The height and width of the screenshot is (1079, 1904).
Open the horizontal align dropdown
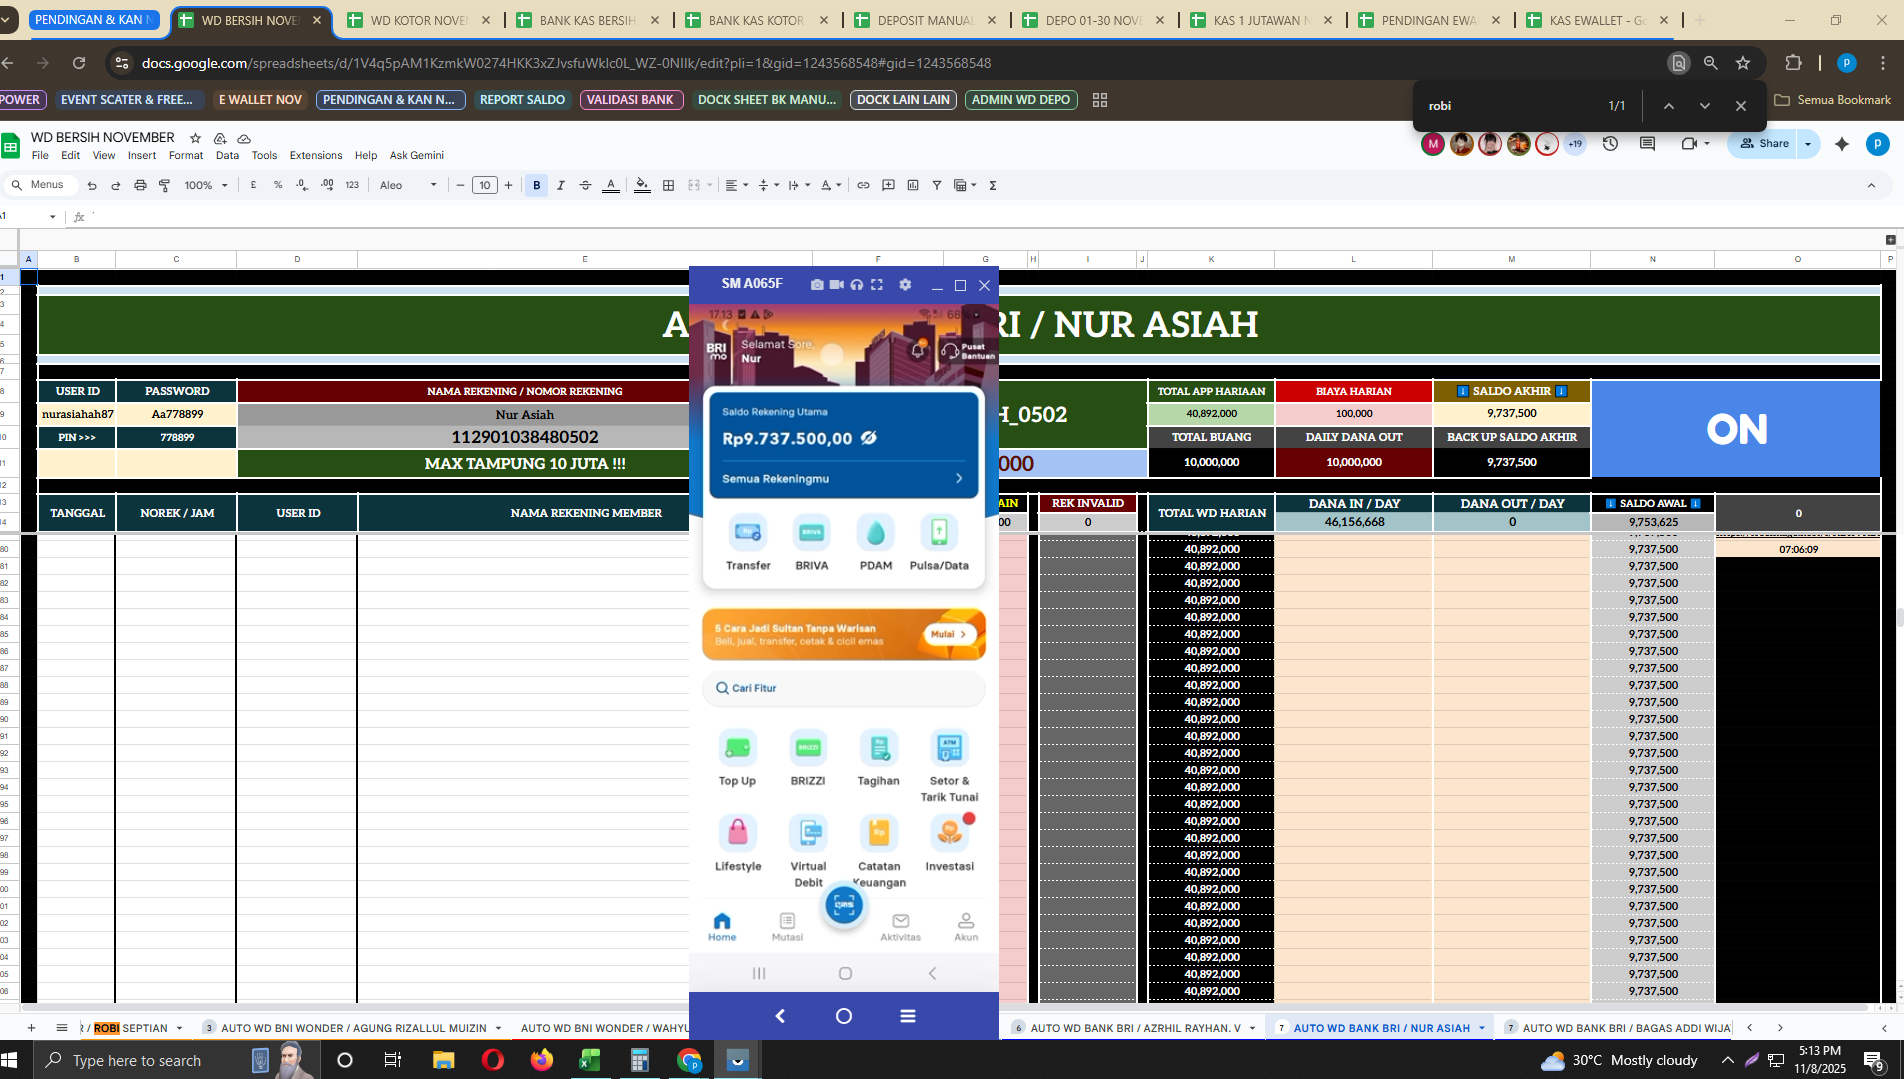click(x=736, y=185)
